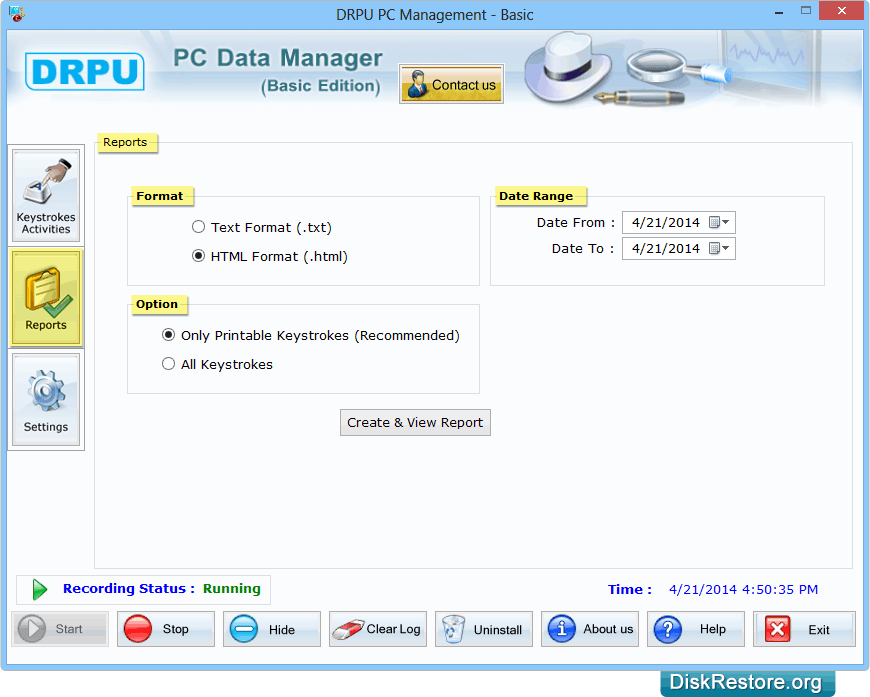Image resolution: width=870 pixels, height=697 pixels.
Task: Click the Running status text
Action: [231, 588]
